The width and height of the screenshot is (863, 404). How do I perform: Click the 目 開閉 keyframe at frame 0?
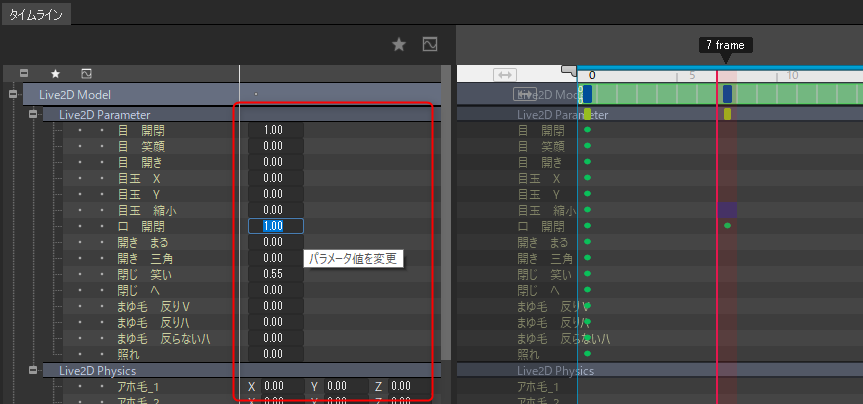[587, 130]
